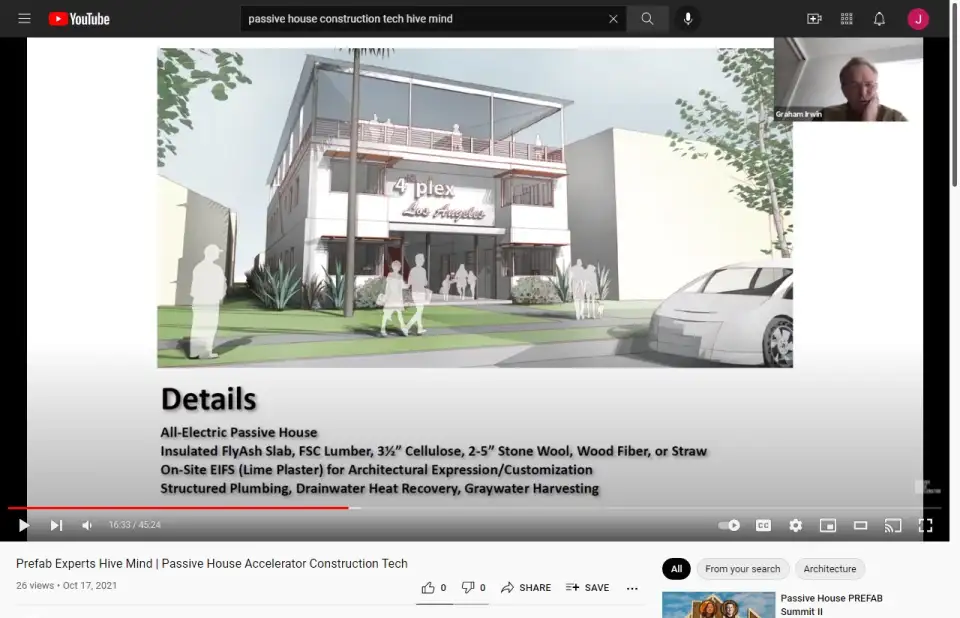Toggle closed captions
The height and width of the screenshot is (618, 960).
[x=763, y=525]
